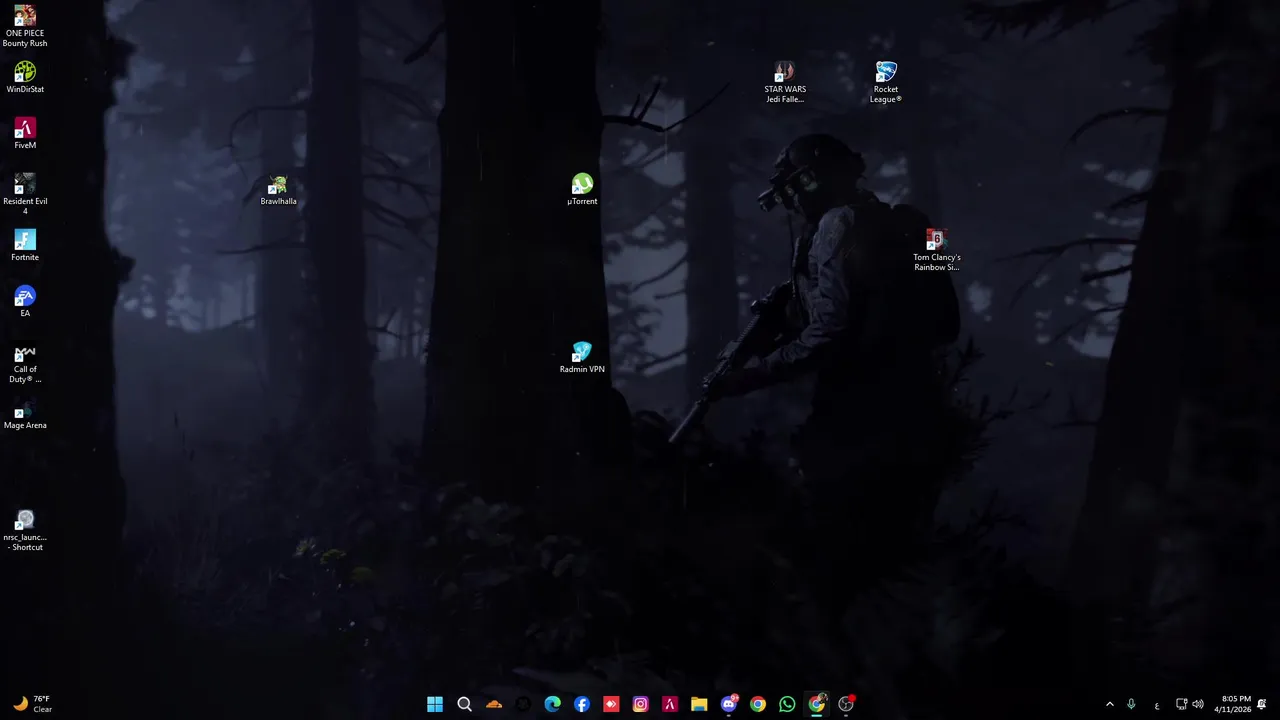Select the FiveM desktop shortcut
This screenshot has height=720, width=1280.
pos(25,133)
